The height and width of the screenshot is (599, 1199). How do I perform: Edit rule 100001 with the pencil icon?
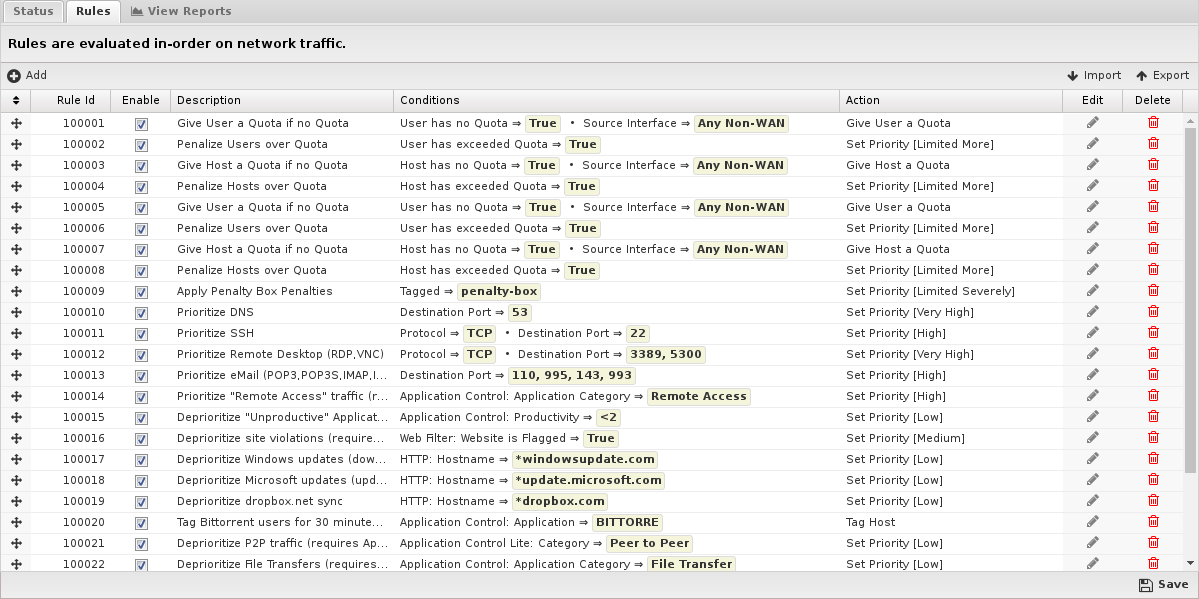click(1093, 123)
